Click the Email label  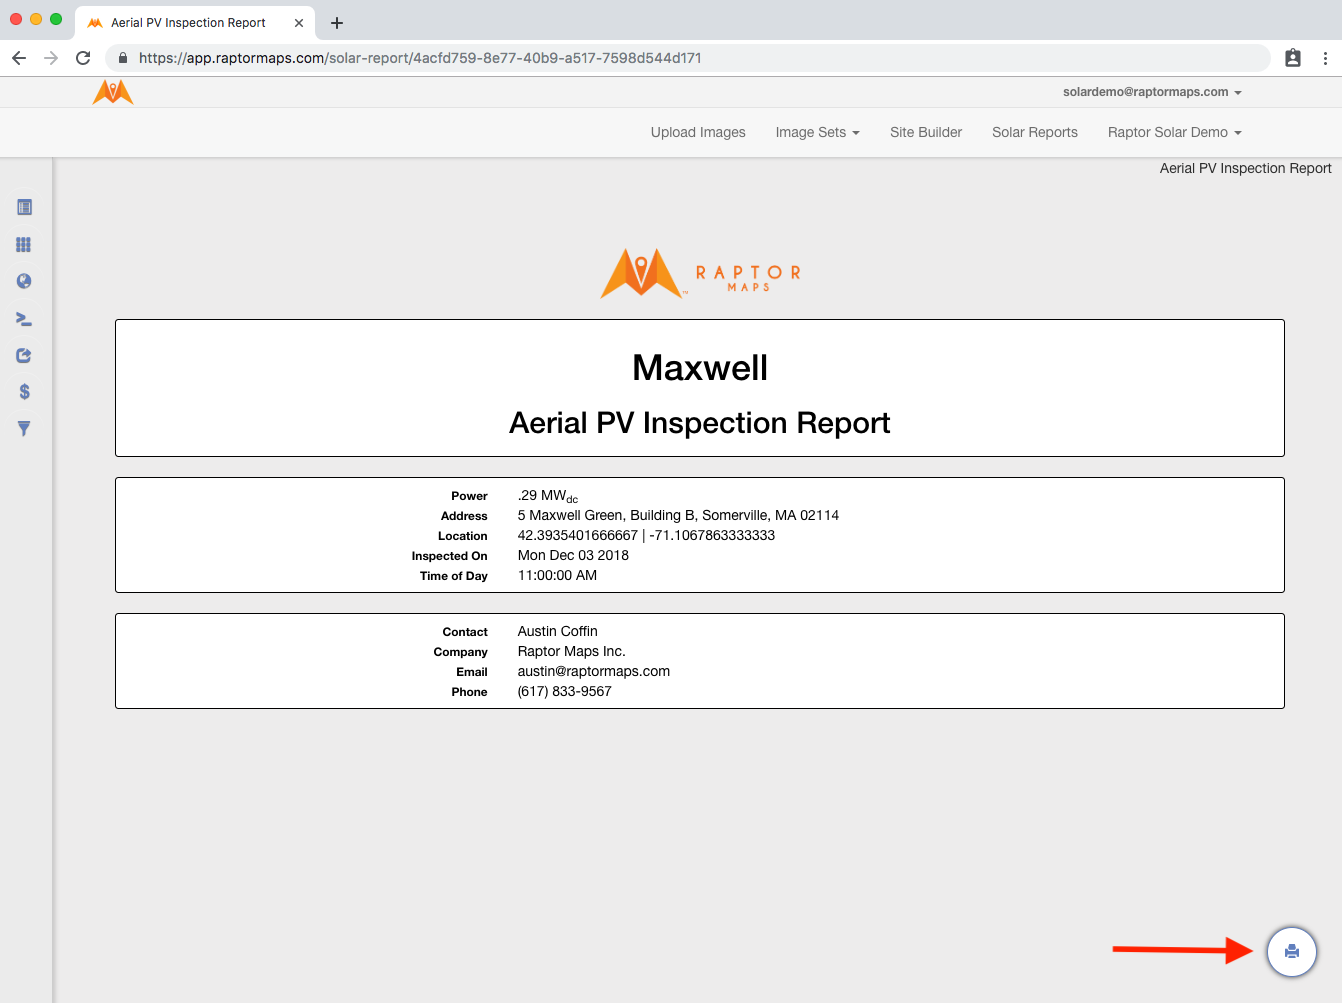click(472, 672)
